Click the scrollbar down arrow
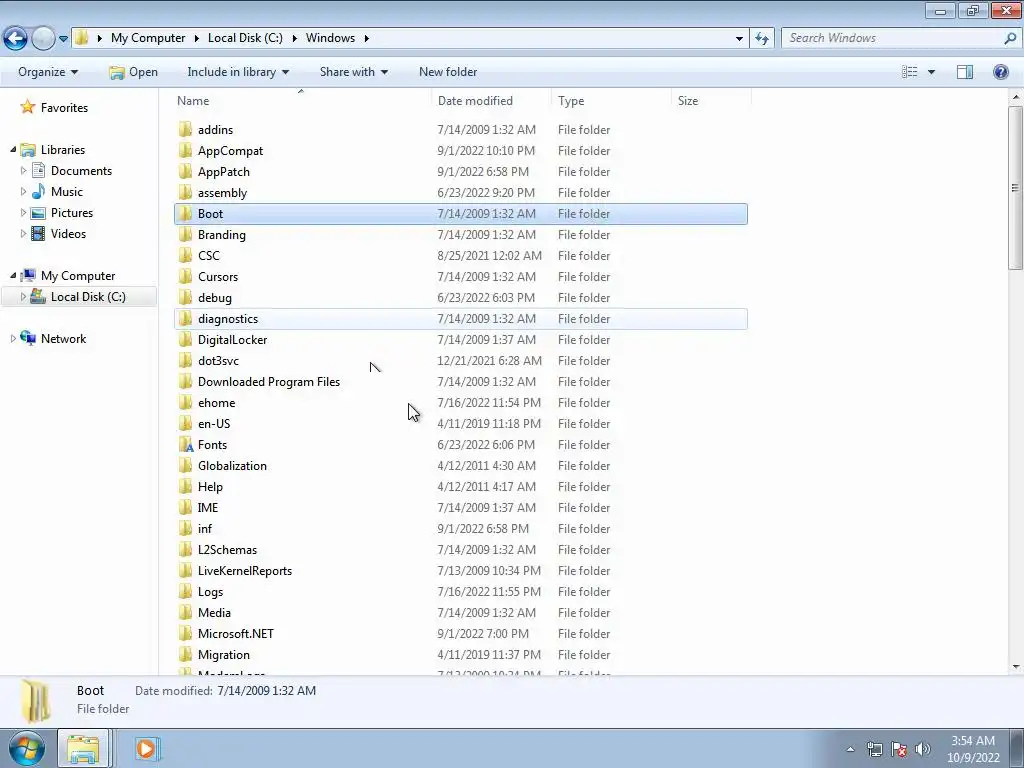 coord(1016,667)
